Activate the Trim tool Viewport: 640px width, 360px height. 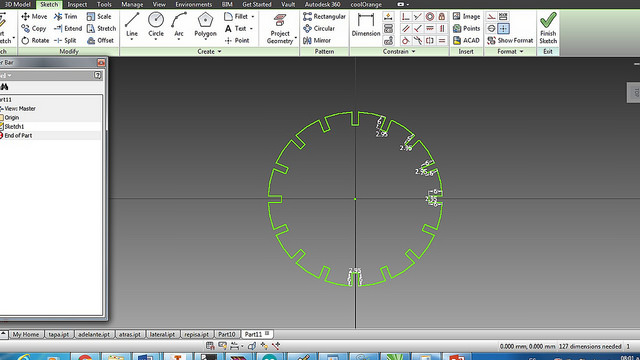66,16
